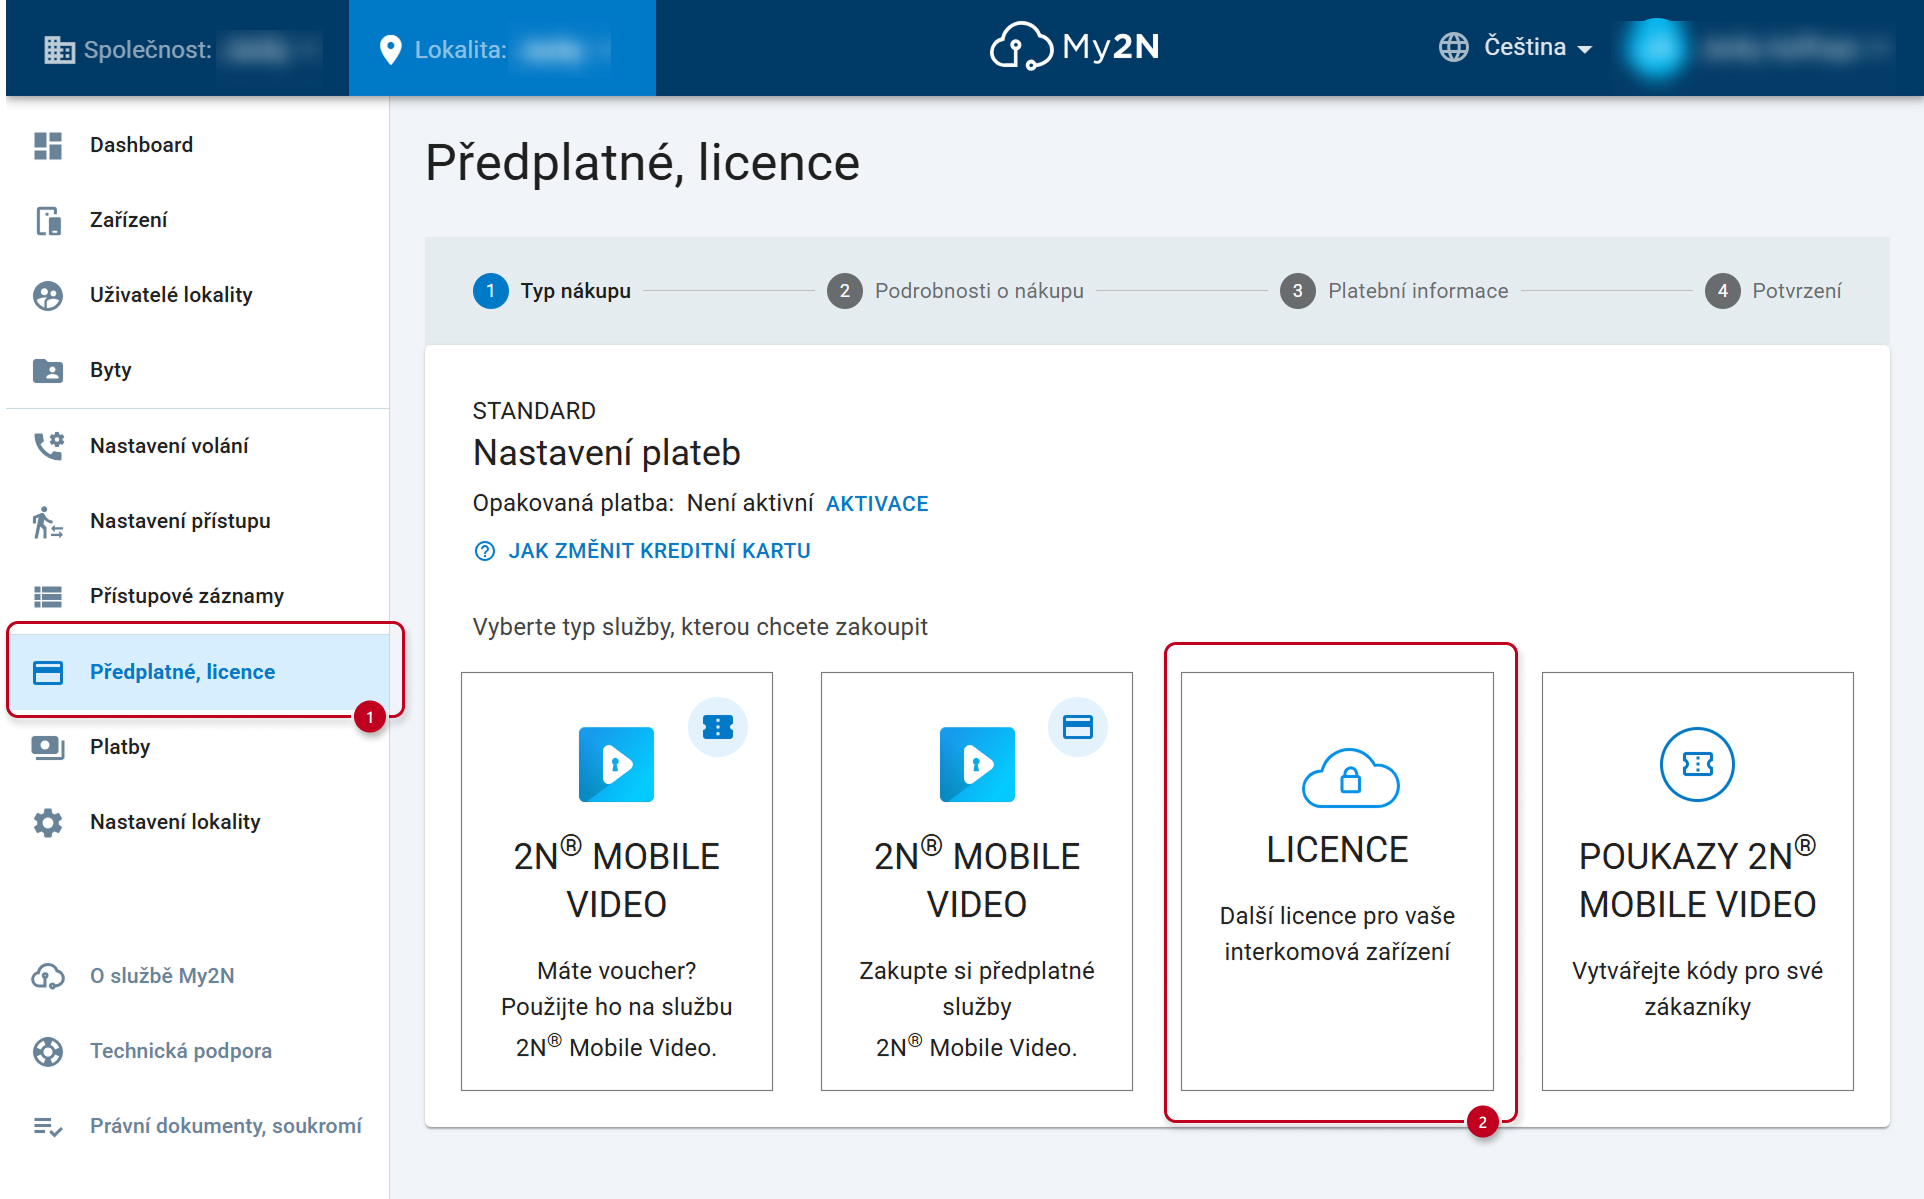Image resolution: width=1924 pixels, height=1199 pixels.
Task: Click the Dashboard grid icon
Action: [x=48, y=145]
